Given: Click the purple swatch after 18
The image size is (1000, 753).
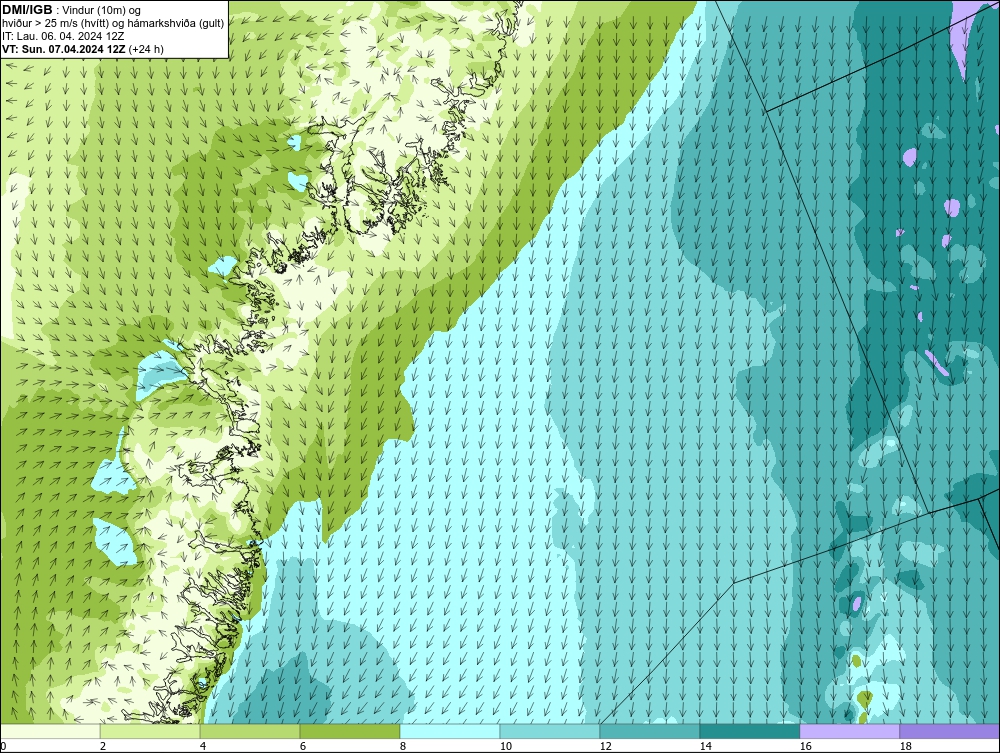Looking at the screenshot, I should [x=949, y=731].
